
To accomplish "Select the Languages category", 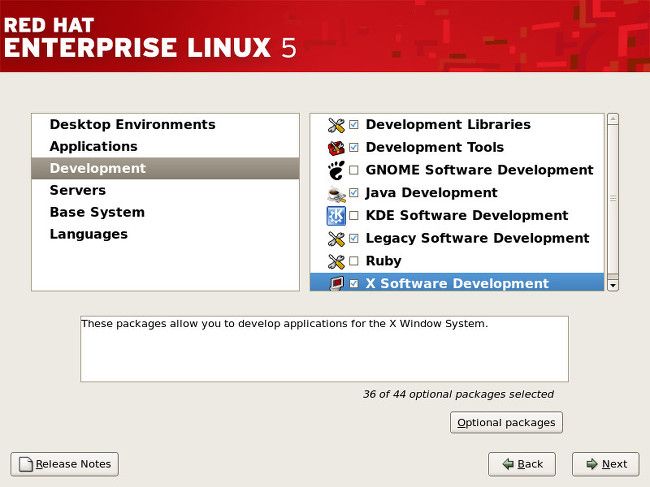I will [165, 234].
